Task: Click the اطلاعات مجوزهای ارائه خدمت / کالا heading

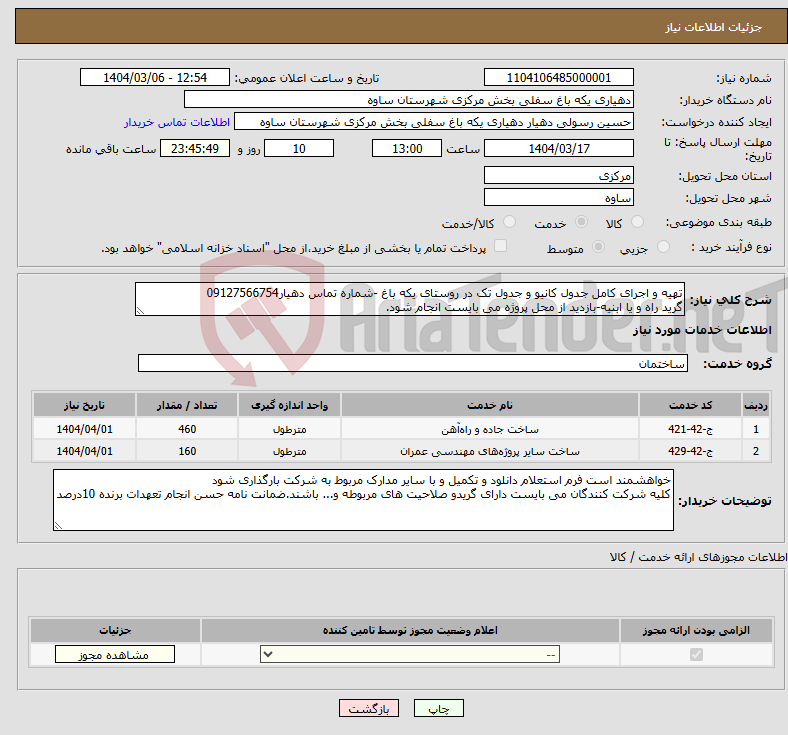Action: click(698, 557)
